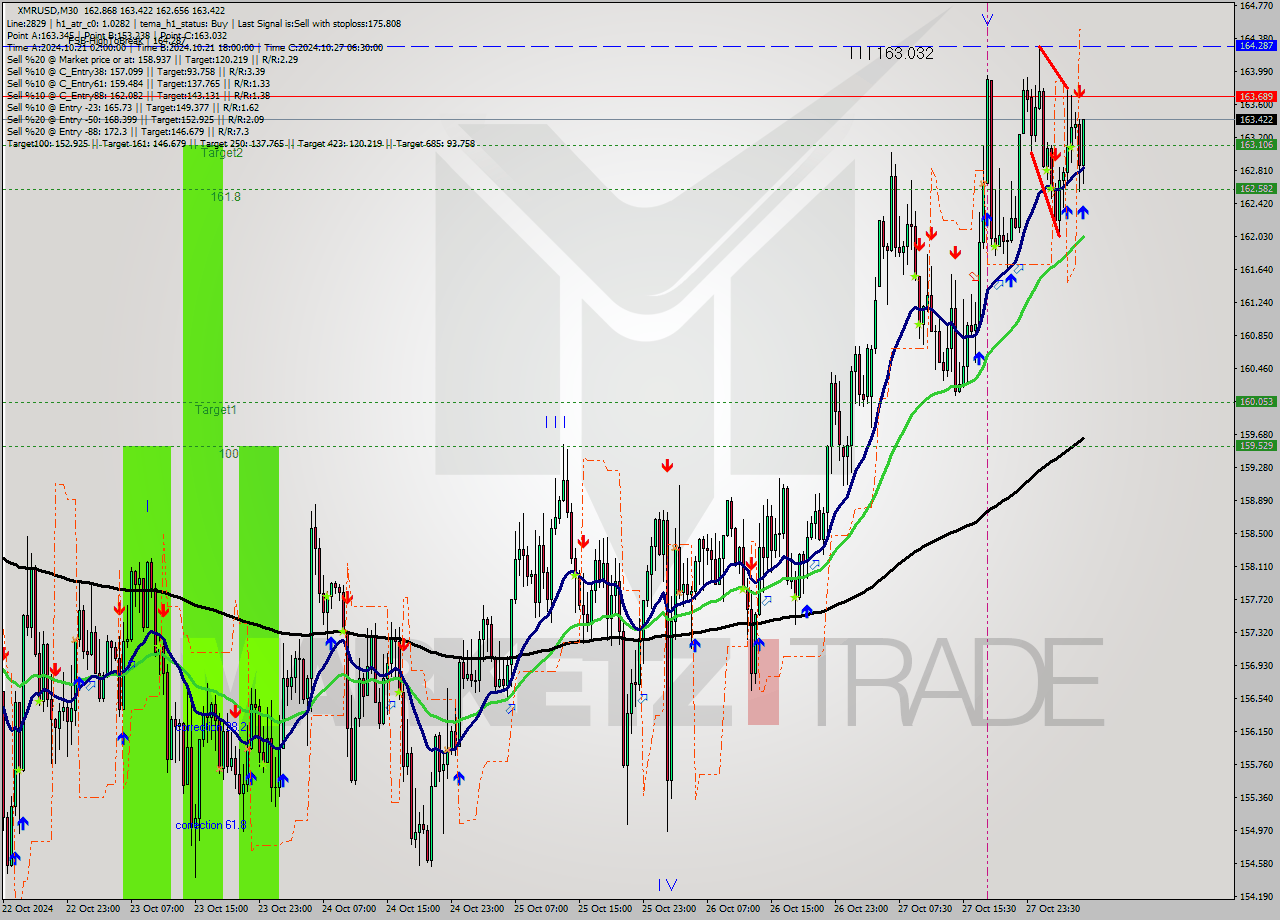Click the '26 Oct 07:00' time label
The height and width of the screenshot is (920, 1280).
pyautogui.click(x=733, y=909)
